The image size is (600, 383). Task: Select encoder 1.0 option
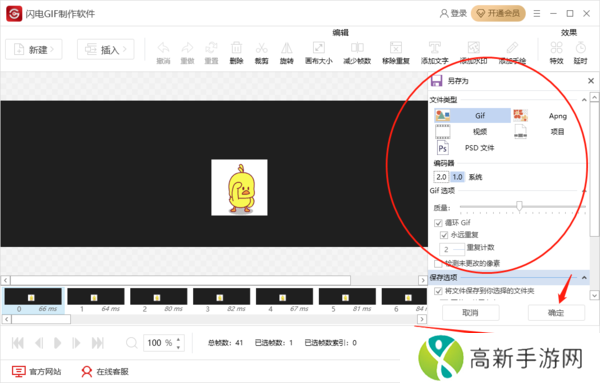tap(457, 177)
